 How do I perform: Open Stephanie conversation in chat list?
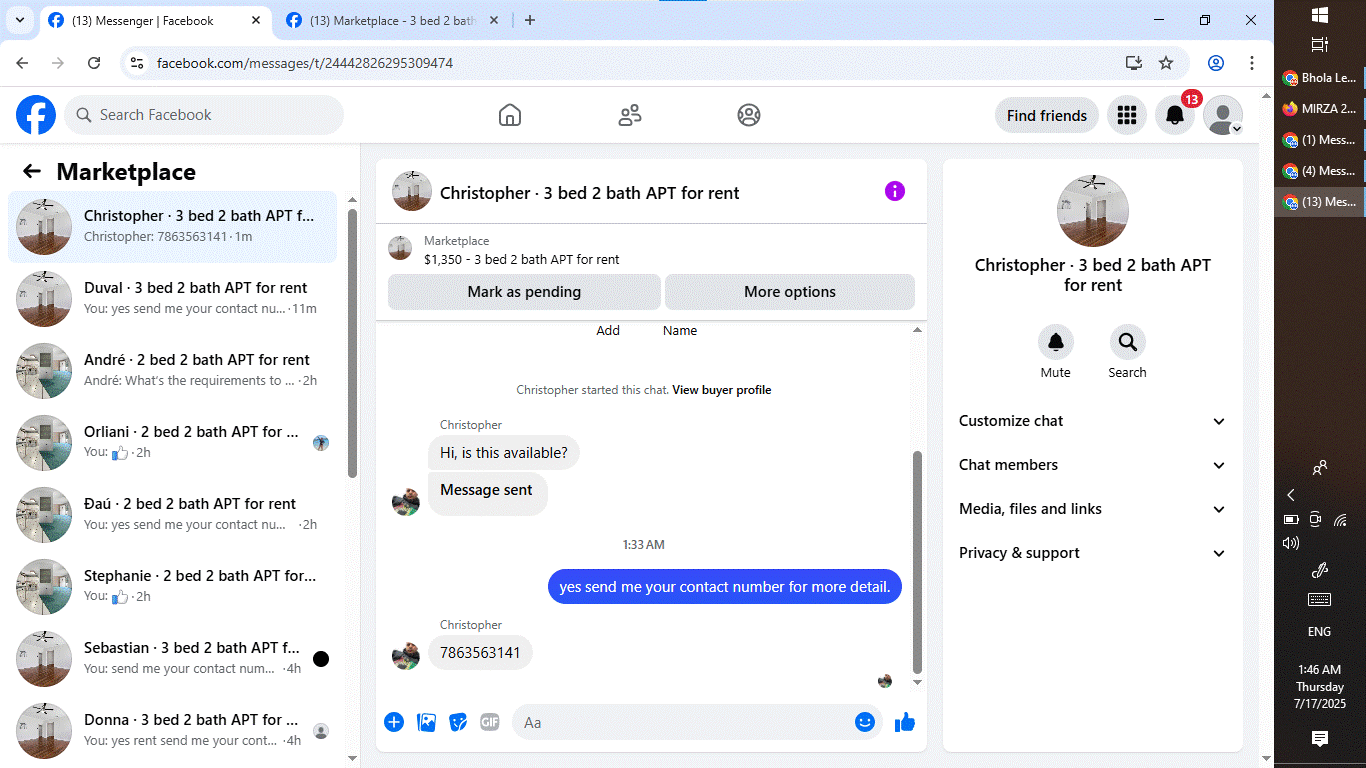pos(173,587)
